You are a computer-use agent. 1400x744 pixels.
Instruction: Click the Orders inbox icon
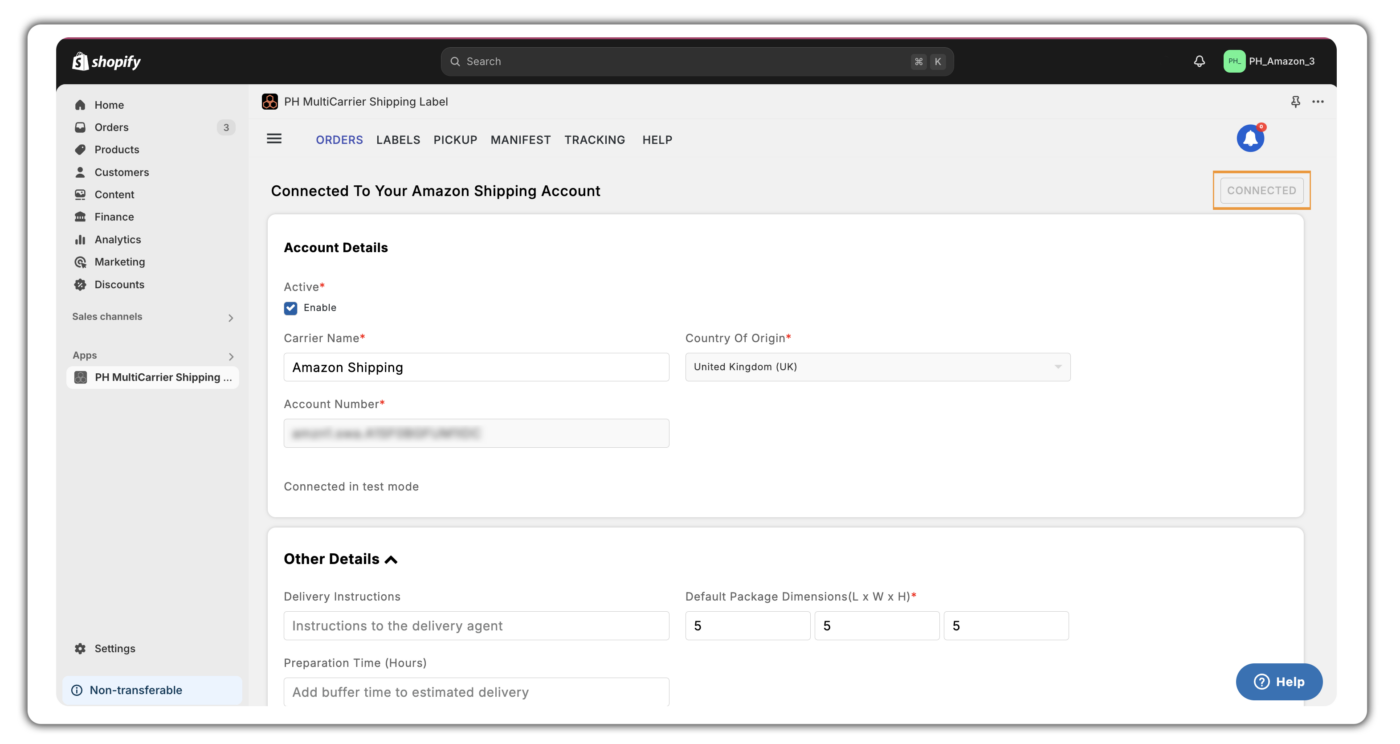[x=81, y=127]
